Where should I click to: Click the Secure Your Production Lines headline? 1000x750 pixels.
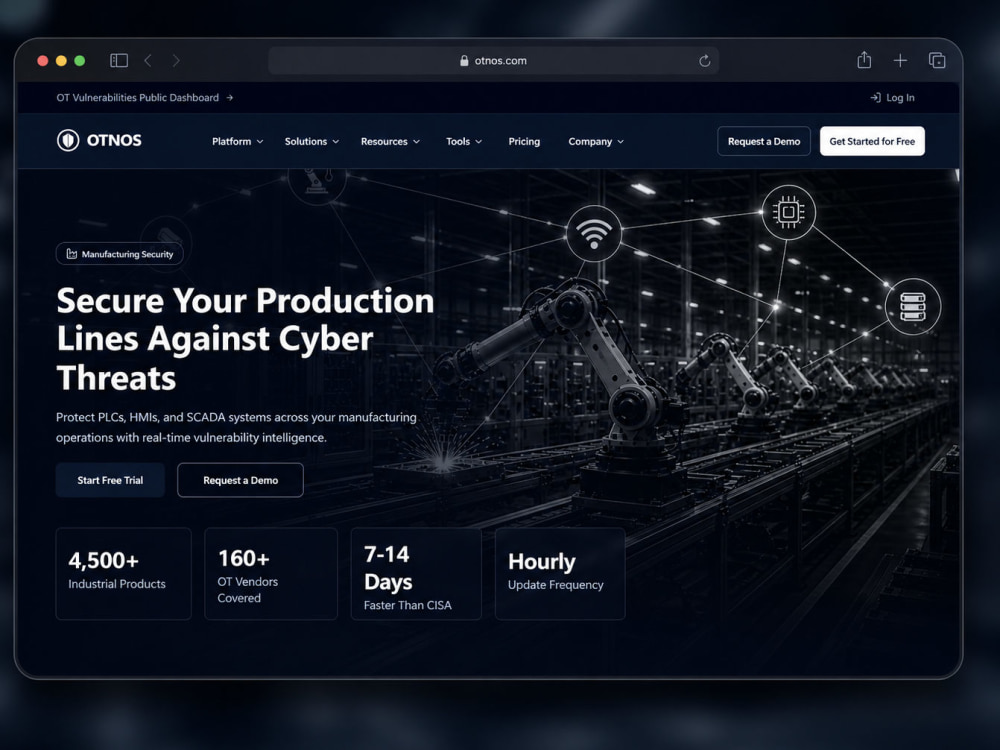coord(246,339)
